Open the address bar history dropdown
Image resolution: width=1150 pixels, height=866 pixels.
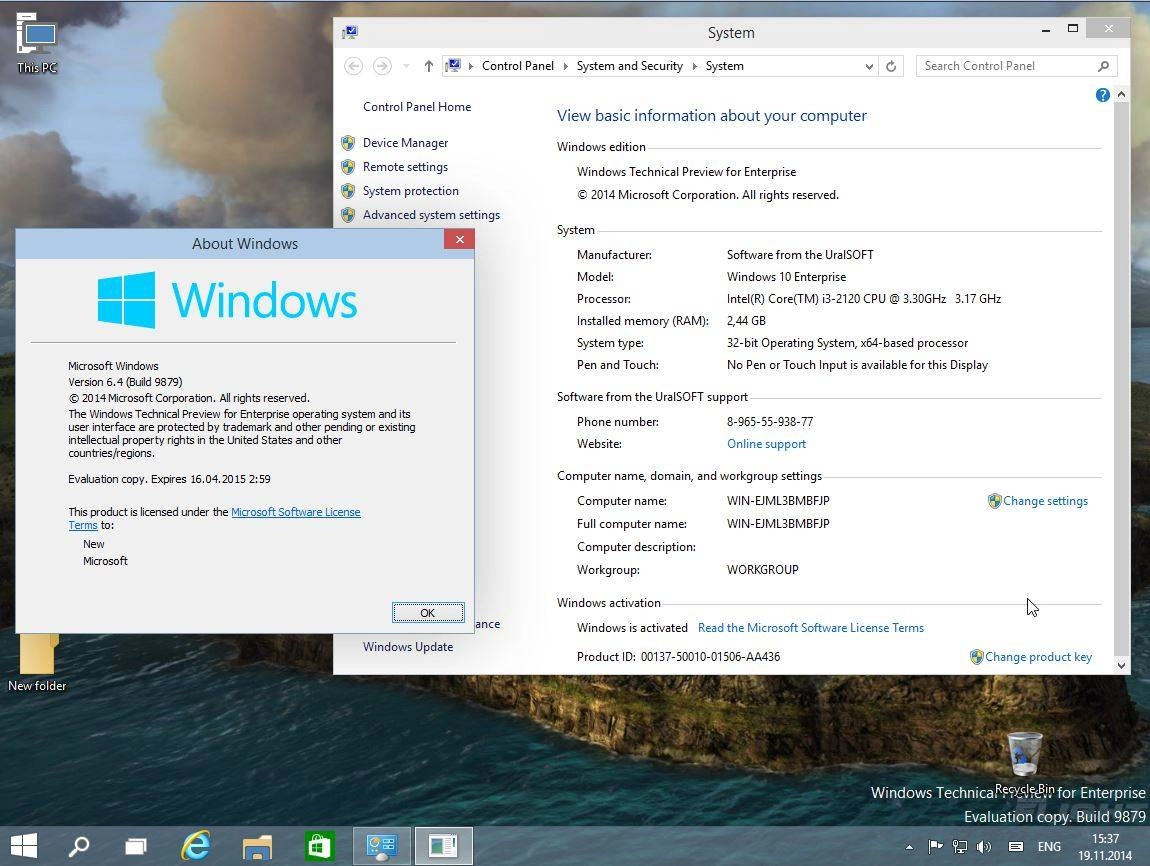(x=869, y=66)
